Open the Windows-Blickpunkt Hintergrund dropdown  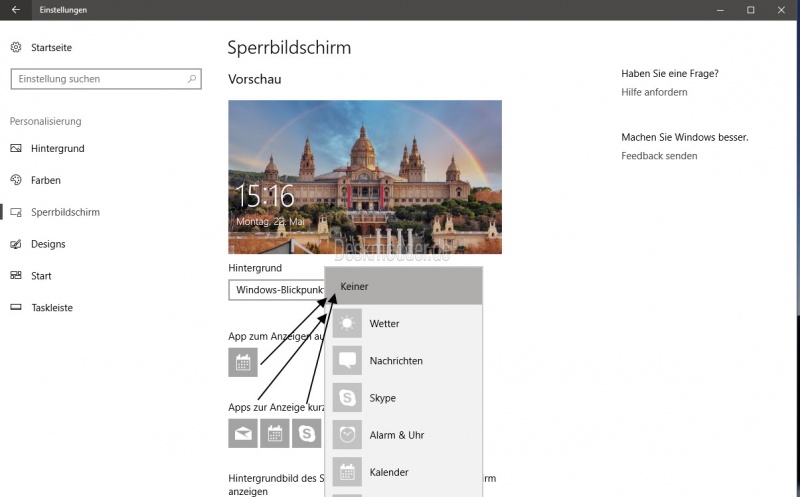277,290
